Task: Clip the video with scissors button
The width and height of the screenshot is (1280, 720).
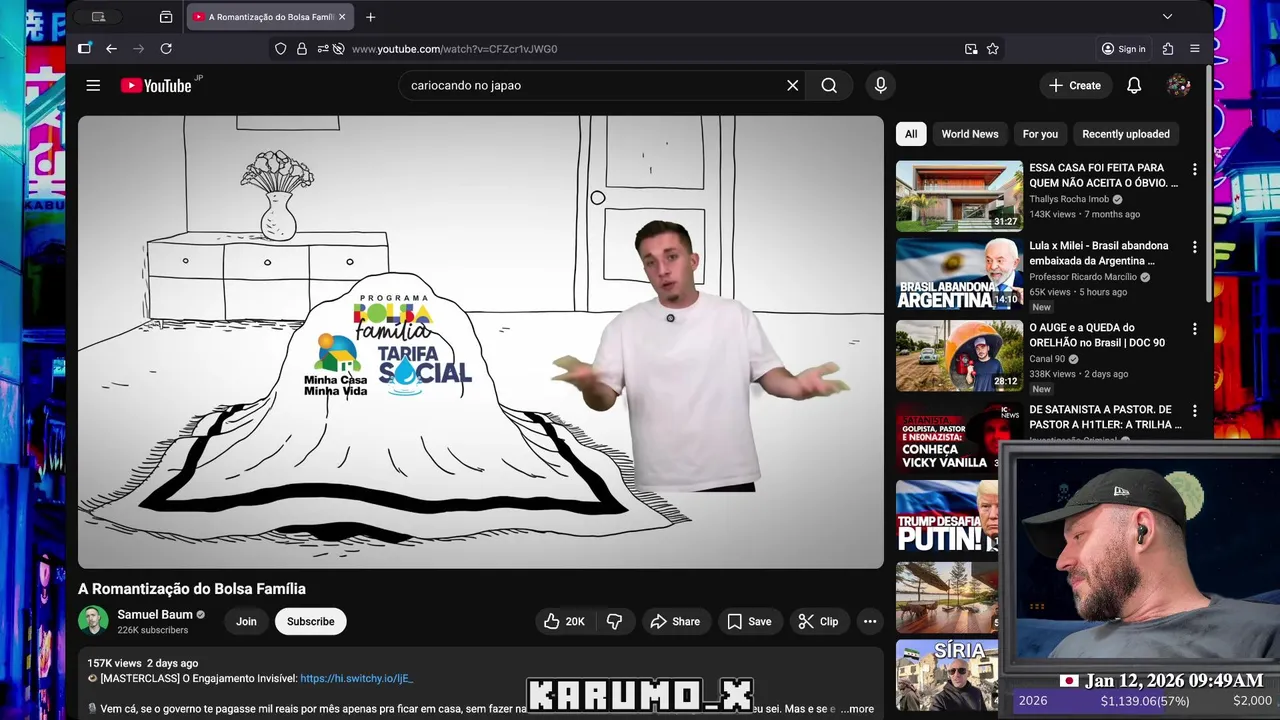Action: pyautogui.click(x=818, y=621)
